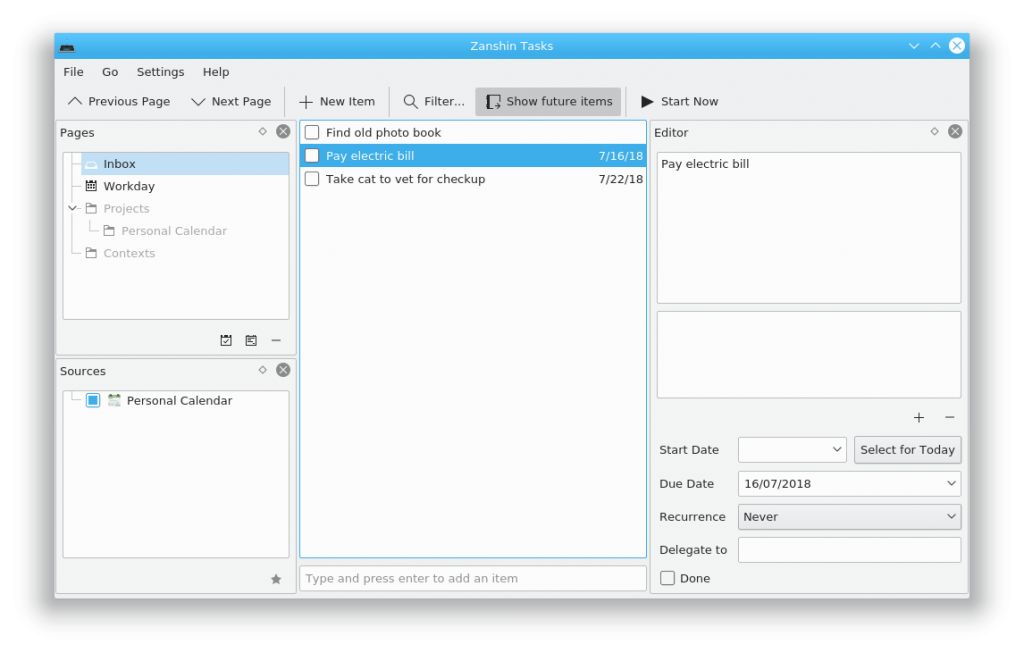Viewport: 1024px width, 653px height.
Task: Close the Sources panel
Action: pyautogui.click(x=283, y=370)
